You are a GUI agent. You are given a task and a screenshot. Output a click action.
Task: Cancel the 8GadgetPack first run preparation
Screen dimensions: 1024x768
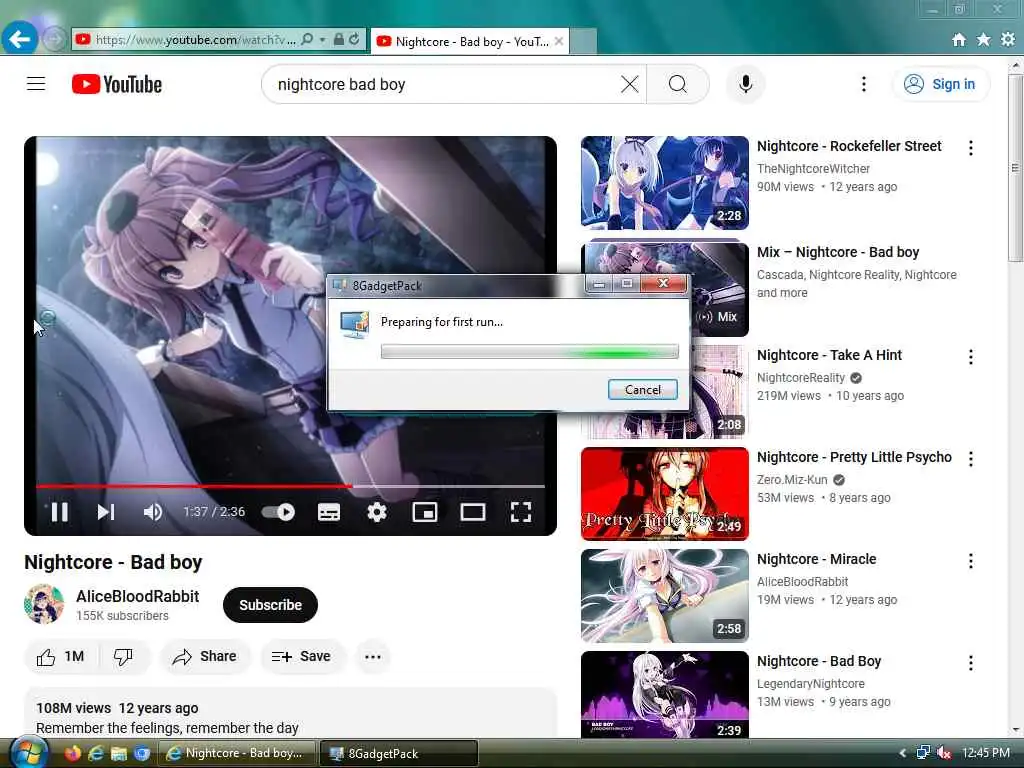click(x=643, y=390)
